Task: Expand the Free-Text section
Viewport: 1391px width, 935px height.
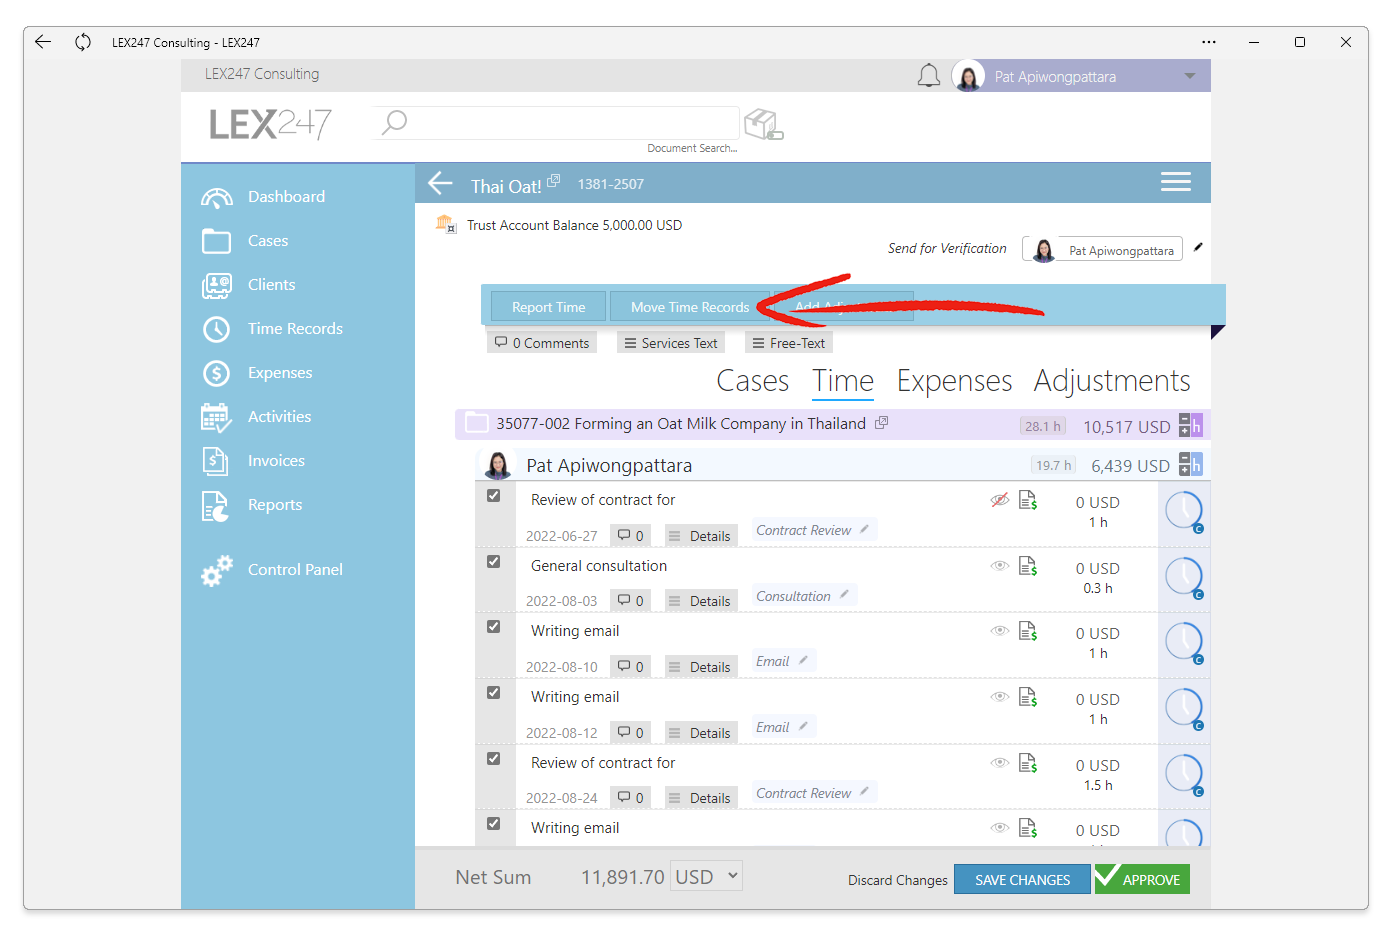Action: 789,343
